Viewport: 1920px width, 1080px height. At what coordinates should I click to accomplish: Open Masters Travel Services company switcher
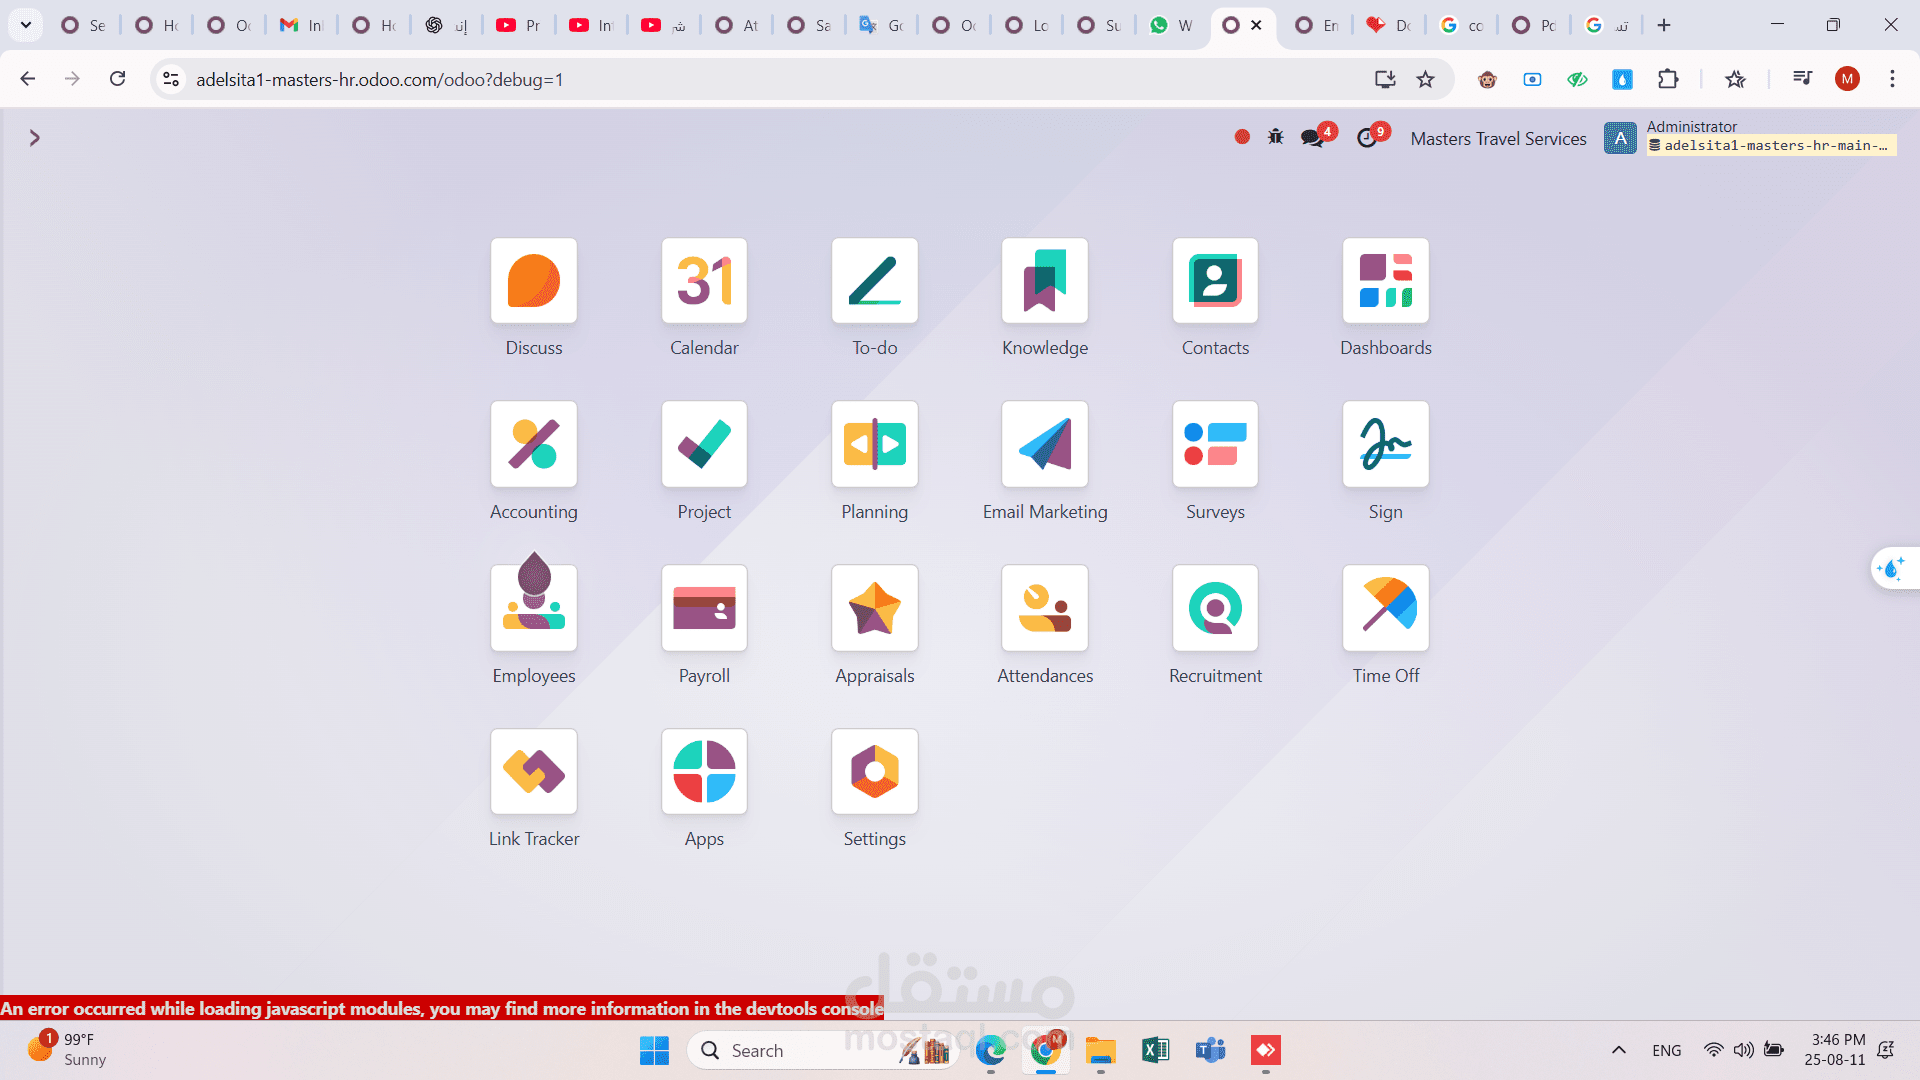1498,139
